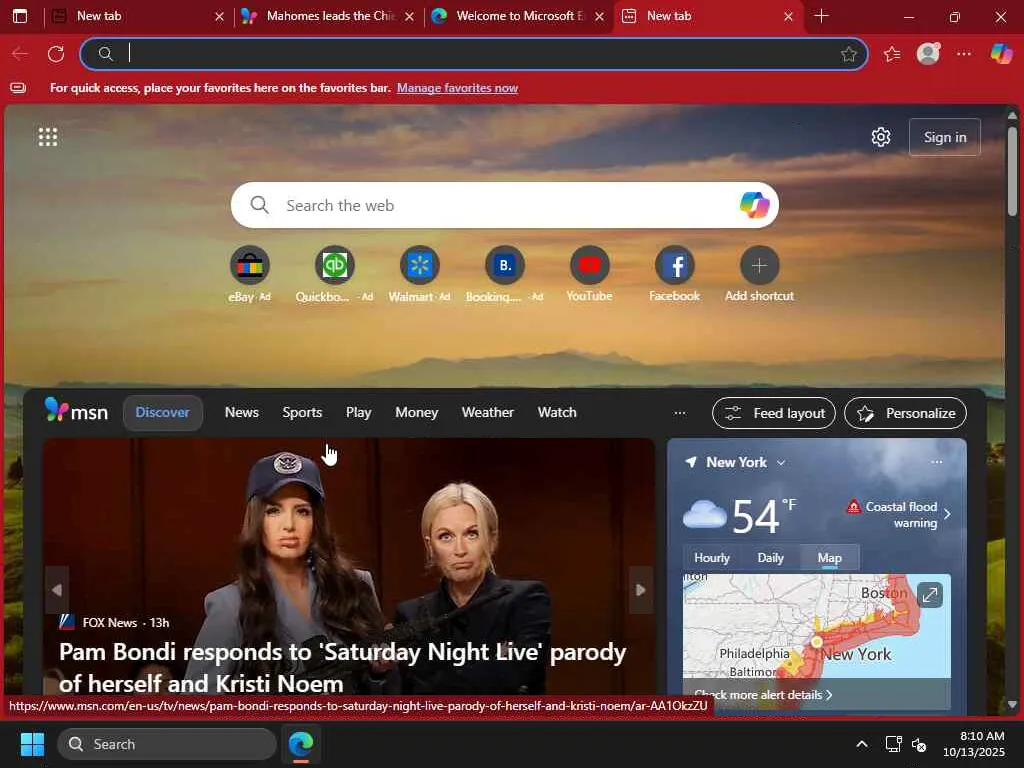
Task: Click the Copilot icon in web search box
Action: tap(754, 205)
